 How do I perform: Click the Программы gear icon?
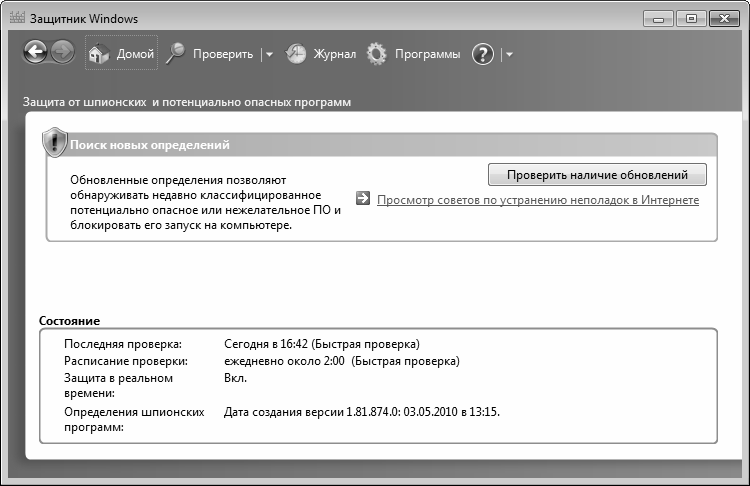[x=377, y=54]
